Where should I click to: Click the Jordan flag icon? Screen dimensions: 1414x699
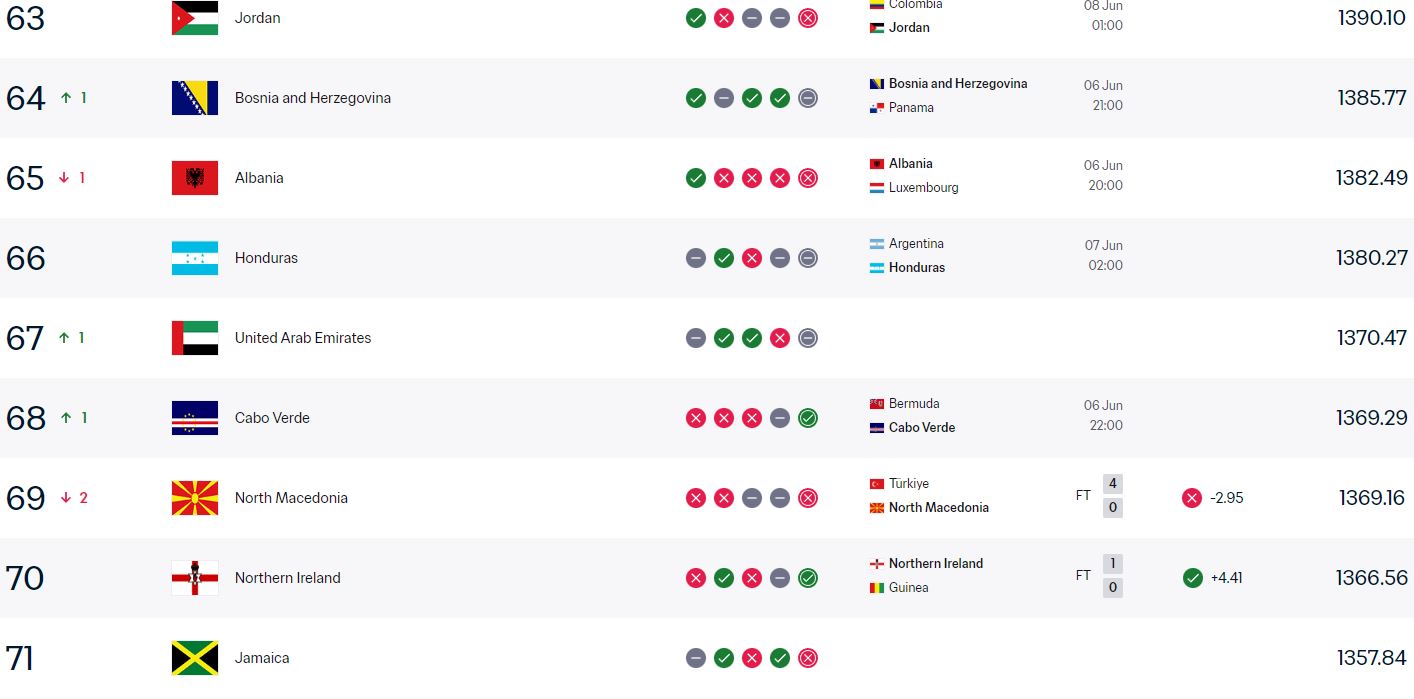tap(195, 18)
